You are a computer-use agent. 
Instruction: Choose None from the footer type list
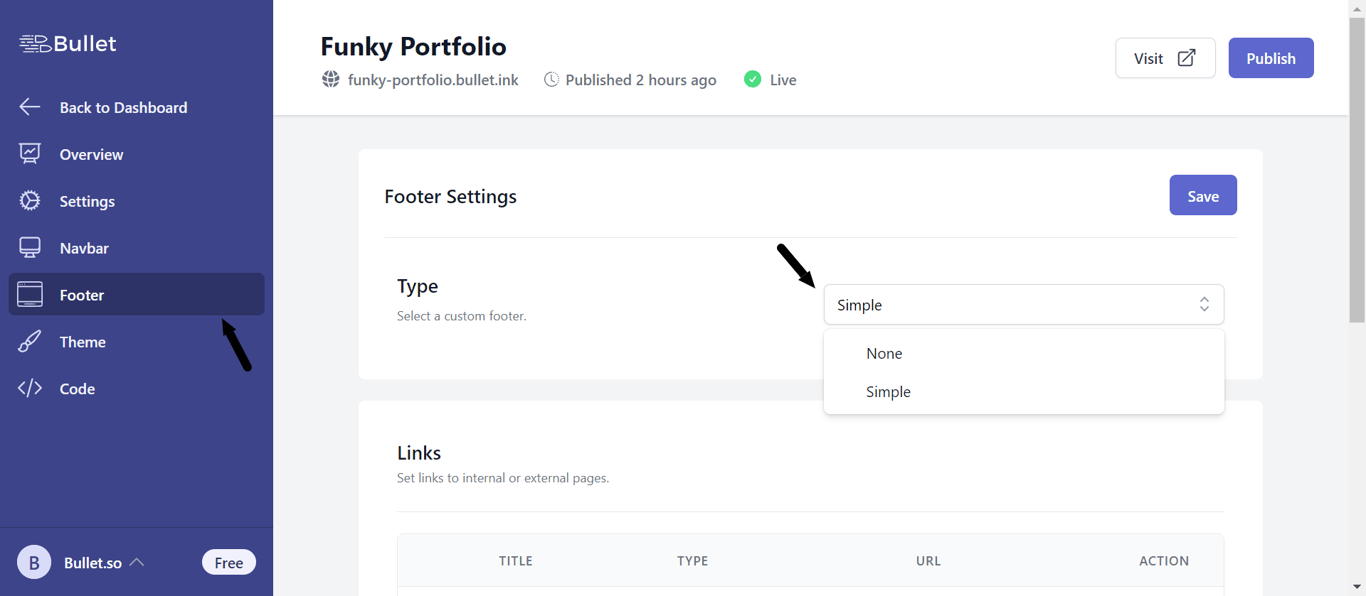(x=885, y=354)
